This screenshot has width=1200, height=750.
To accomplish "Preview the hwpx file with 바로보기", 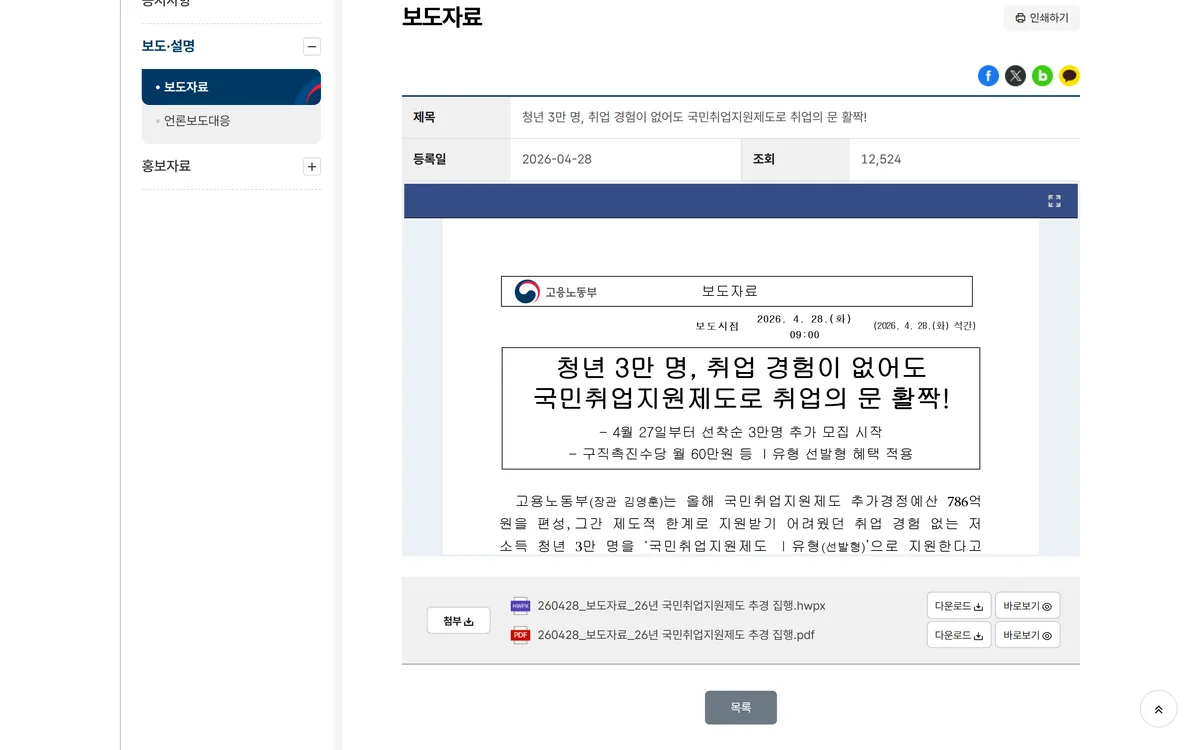I will click(1027, 606).
